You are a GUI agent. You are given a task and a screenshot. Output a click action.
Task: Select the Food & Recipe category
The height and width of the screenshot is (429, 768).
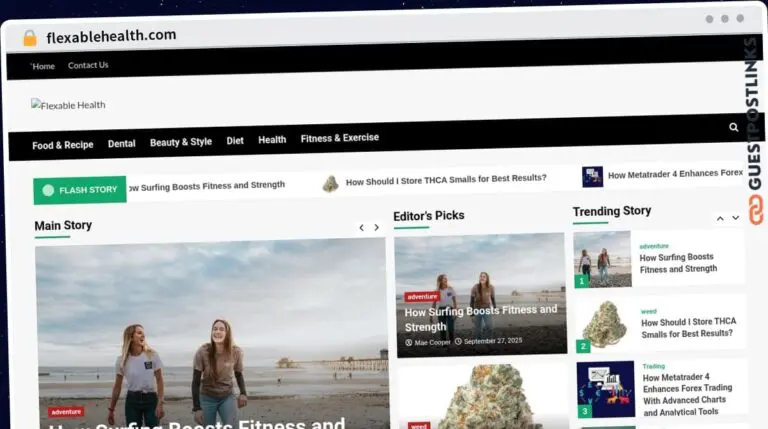point(63,144)
